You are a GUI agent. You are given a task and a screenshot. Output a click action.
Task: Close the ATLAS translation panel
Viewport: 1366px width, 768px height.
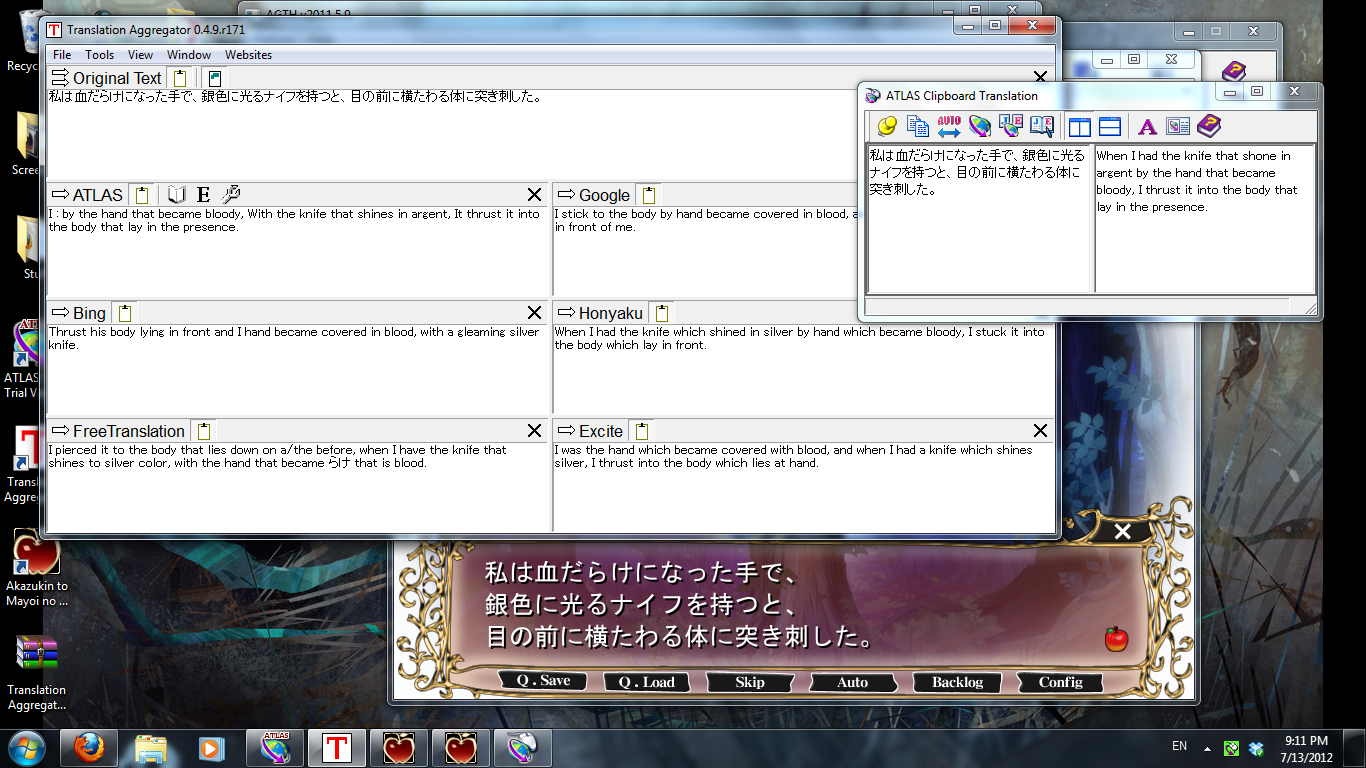click(534, 195)
